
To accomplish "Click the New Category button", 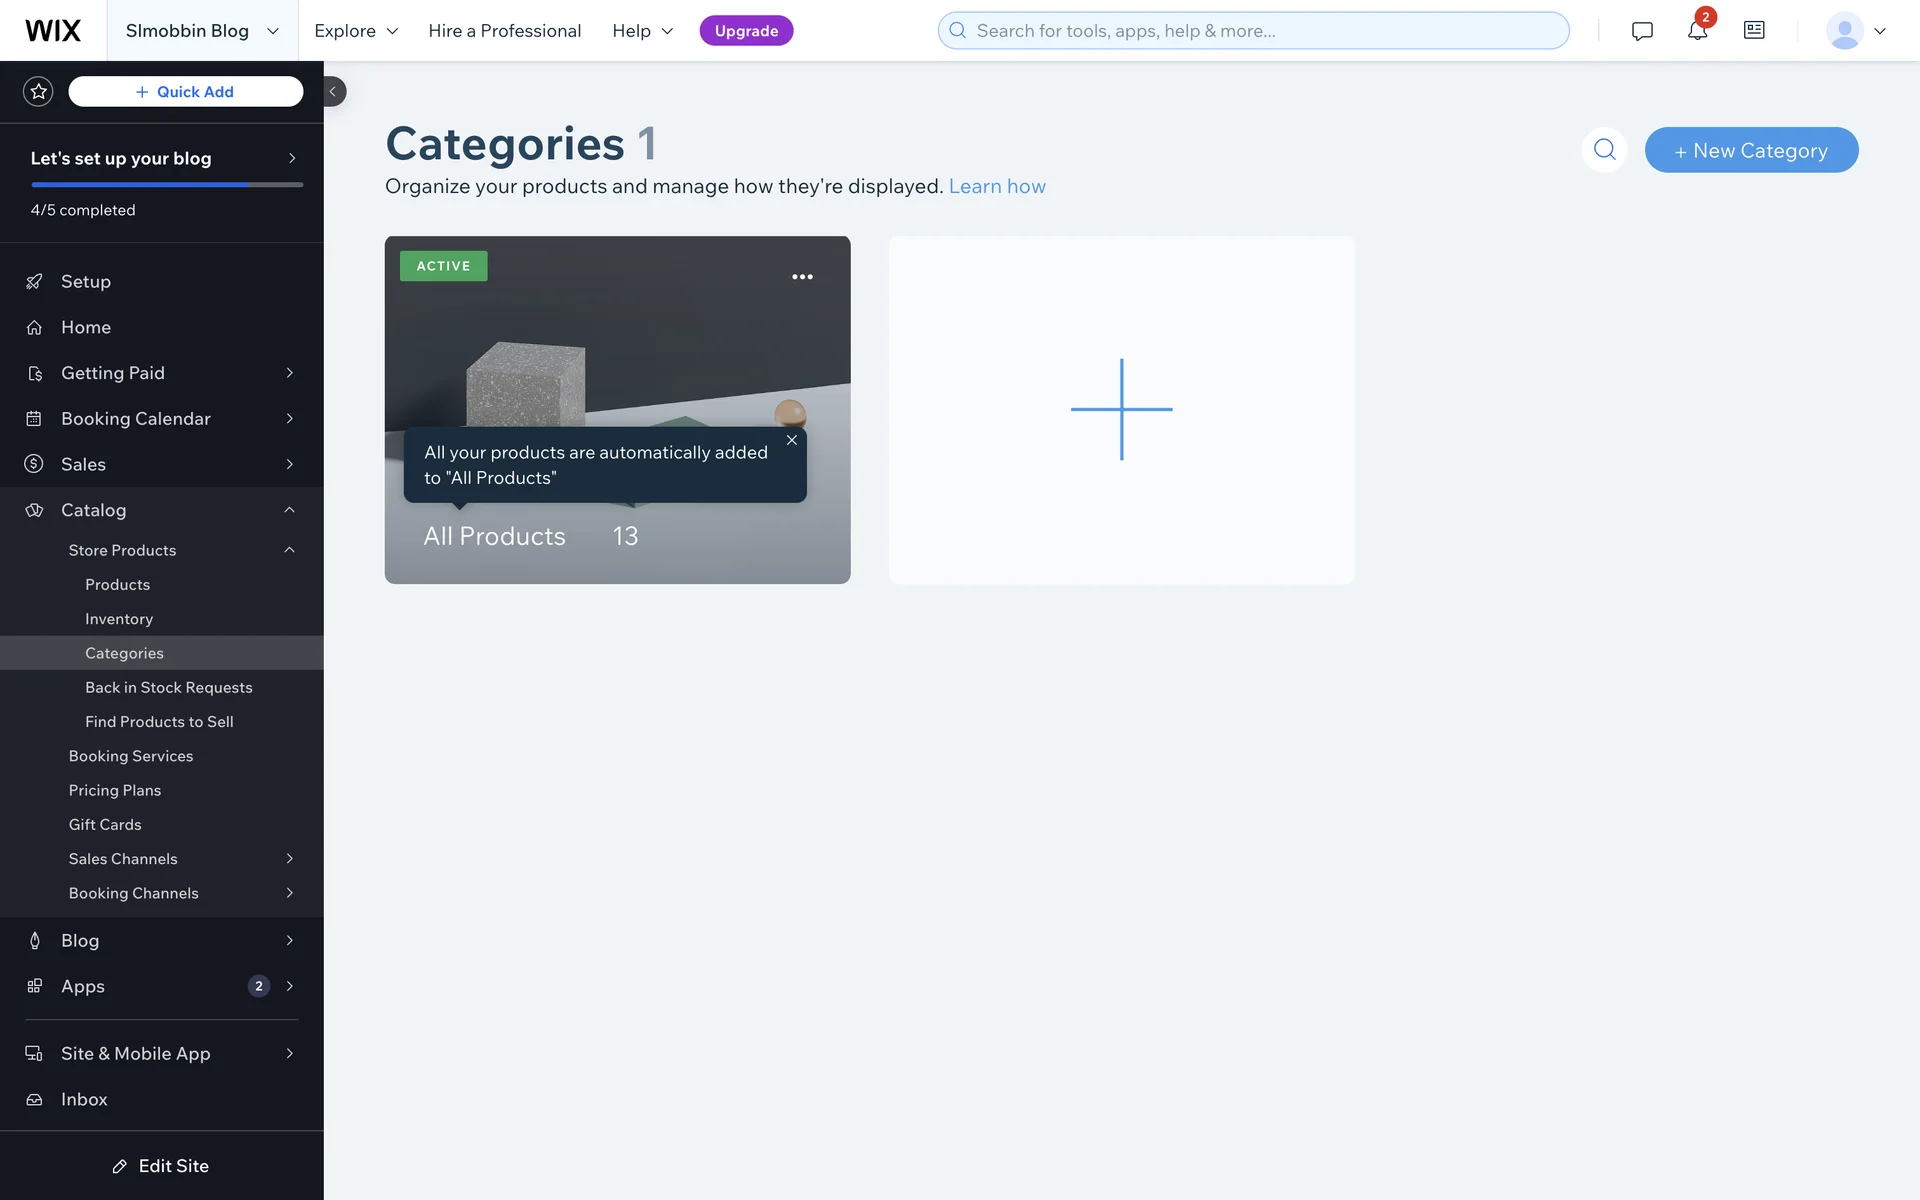I will (x=1751, y=150).
